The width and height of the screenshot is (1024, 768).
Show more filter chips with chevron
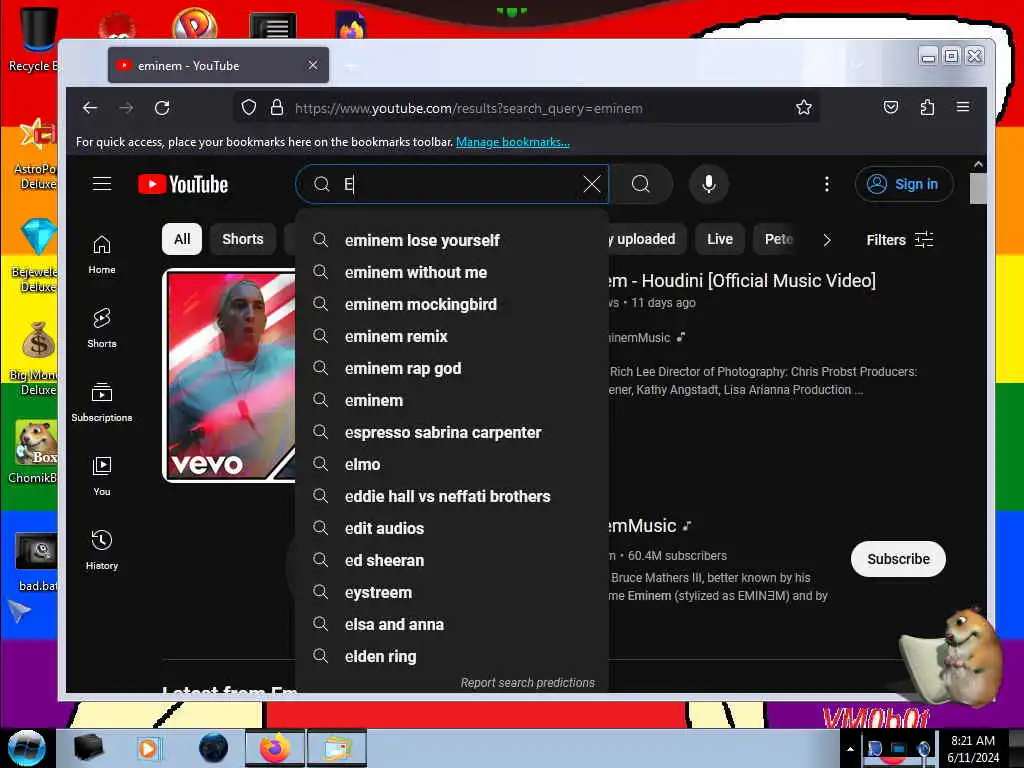click(x=827, y=240)
